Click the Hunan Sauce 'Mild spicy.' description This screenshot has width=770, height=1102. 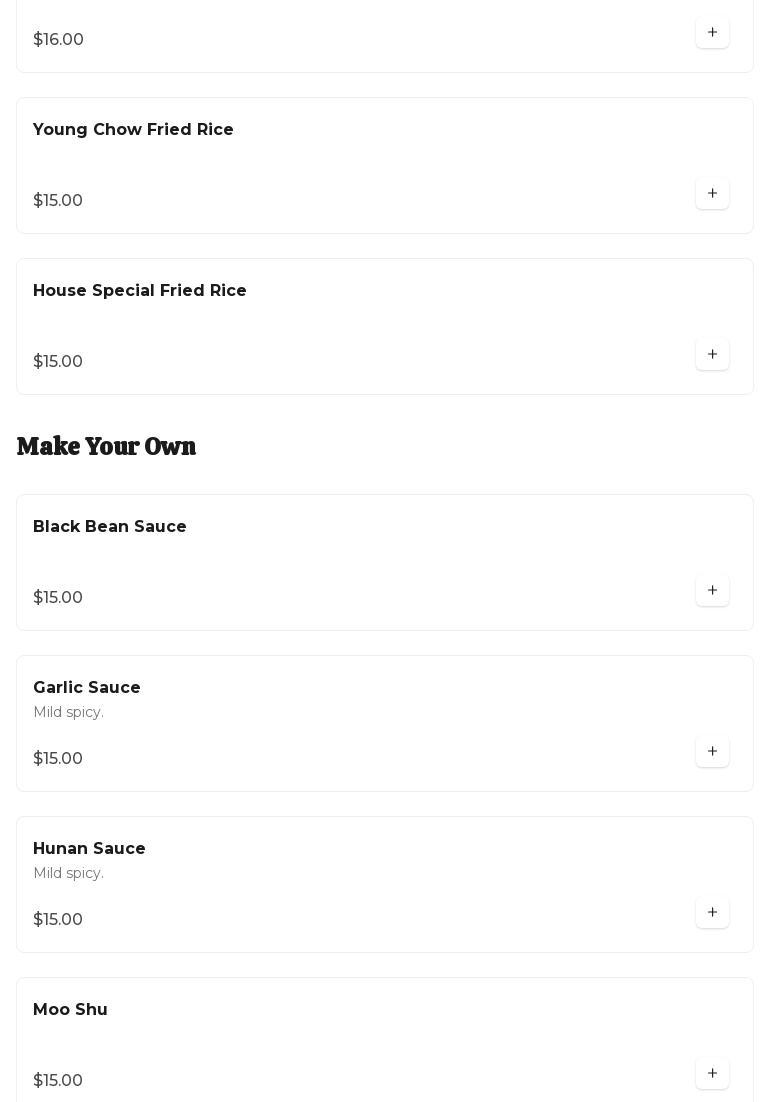(68, 874)
